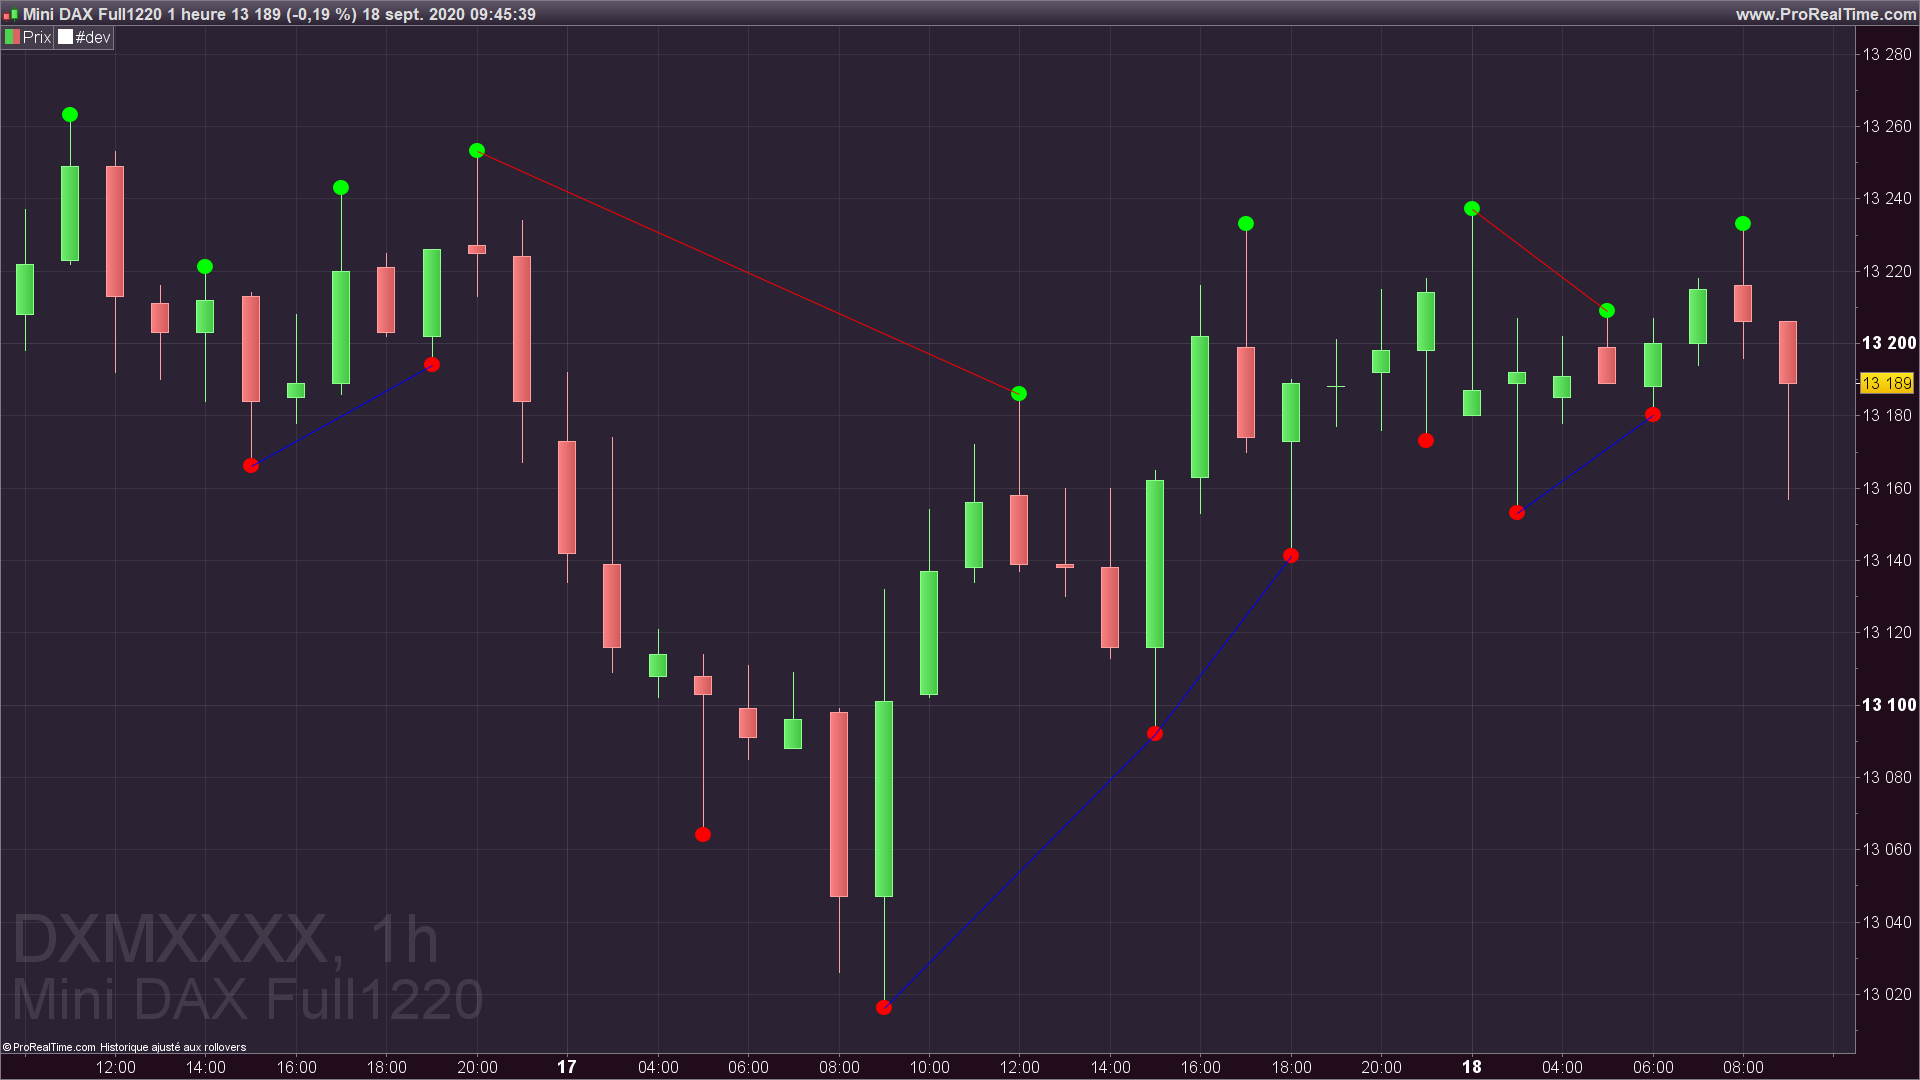
Task: Click the lowest red pivot dot near 13 020
Action: point(883,1007)
